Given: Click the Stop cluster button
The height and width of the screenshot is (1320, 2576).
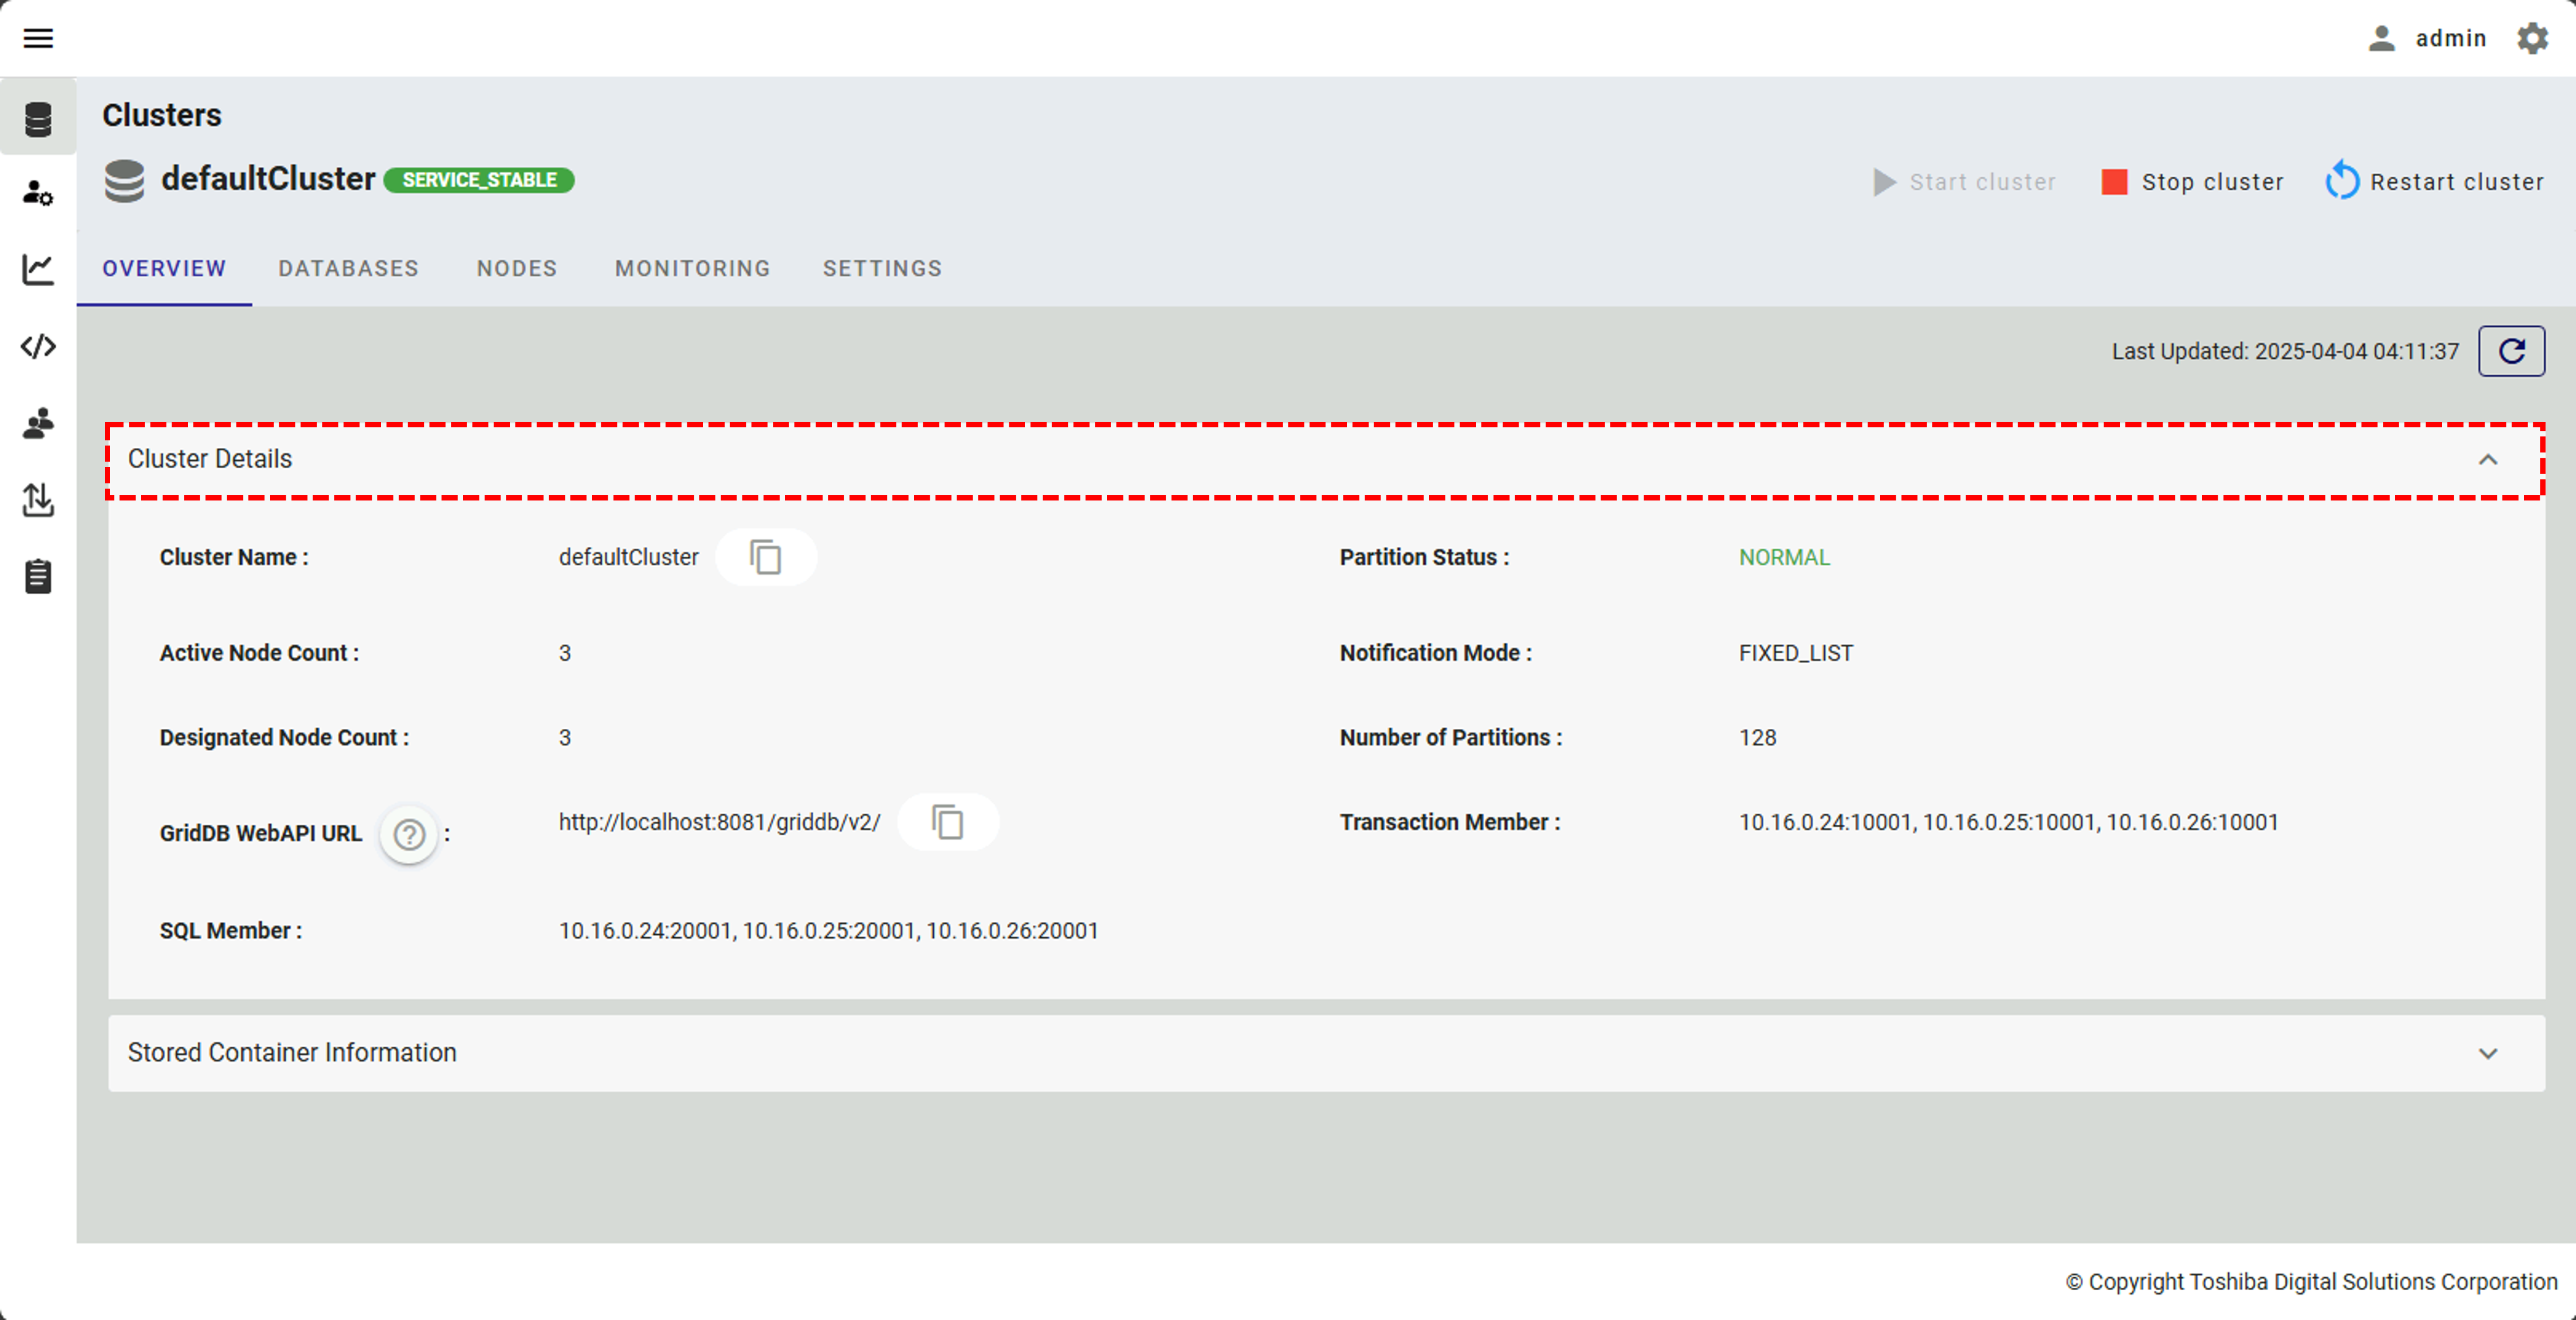Looking at the screenshot, I should click(2193, 182).
